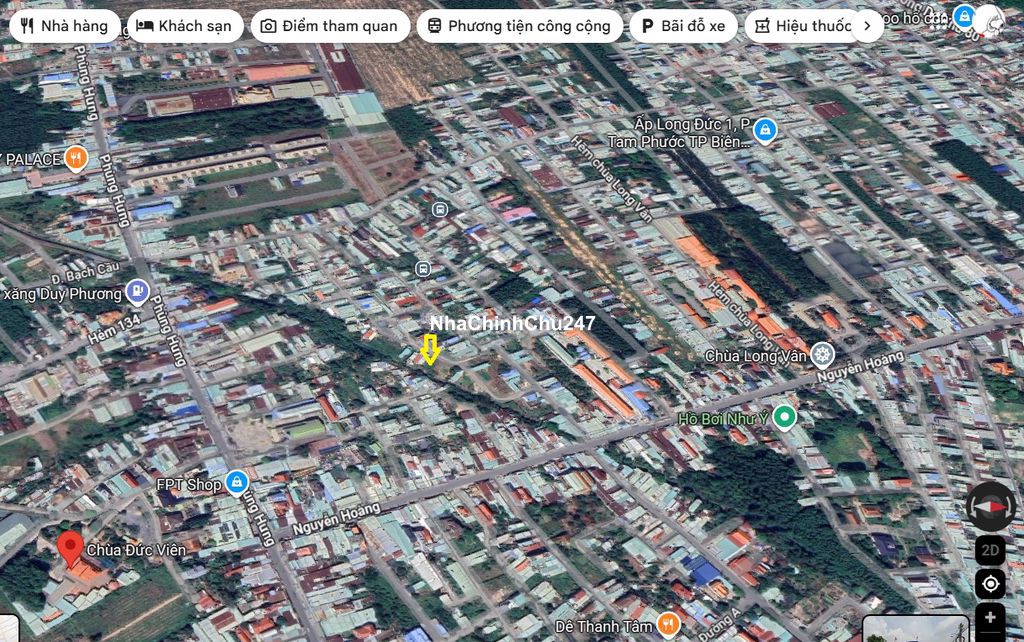
Task: Click the Dê Thanh Tâm restaurant marker
Action: [668, 625]
